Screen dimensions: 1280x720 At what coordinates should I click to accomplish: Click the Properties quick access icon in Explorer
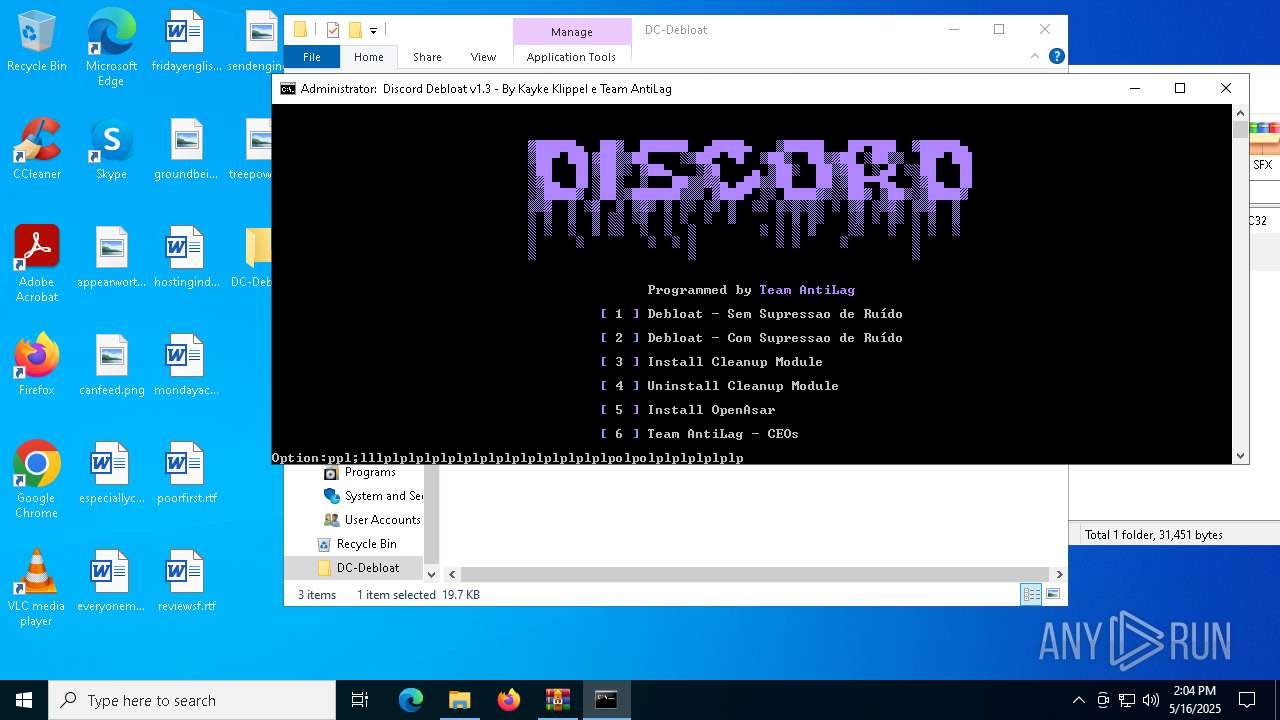click(333, 30)
